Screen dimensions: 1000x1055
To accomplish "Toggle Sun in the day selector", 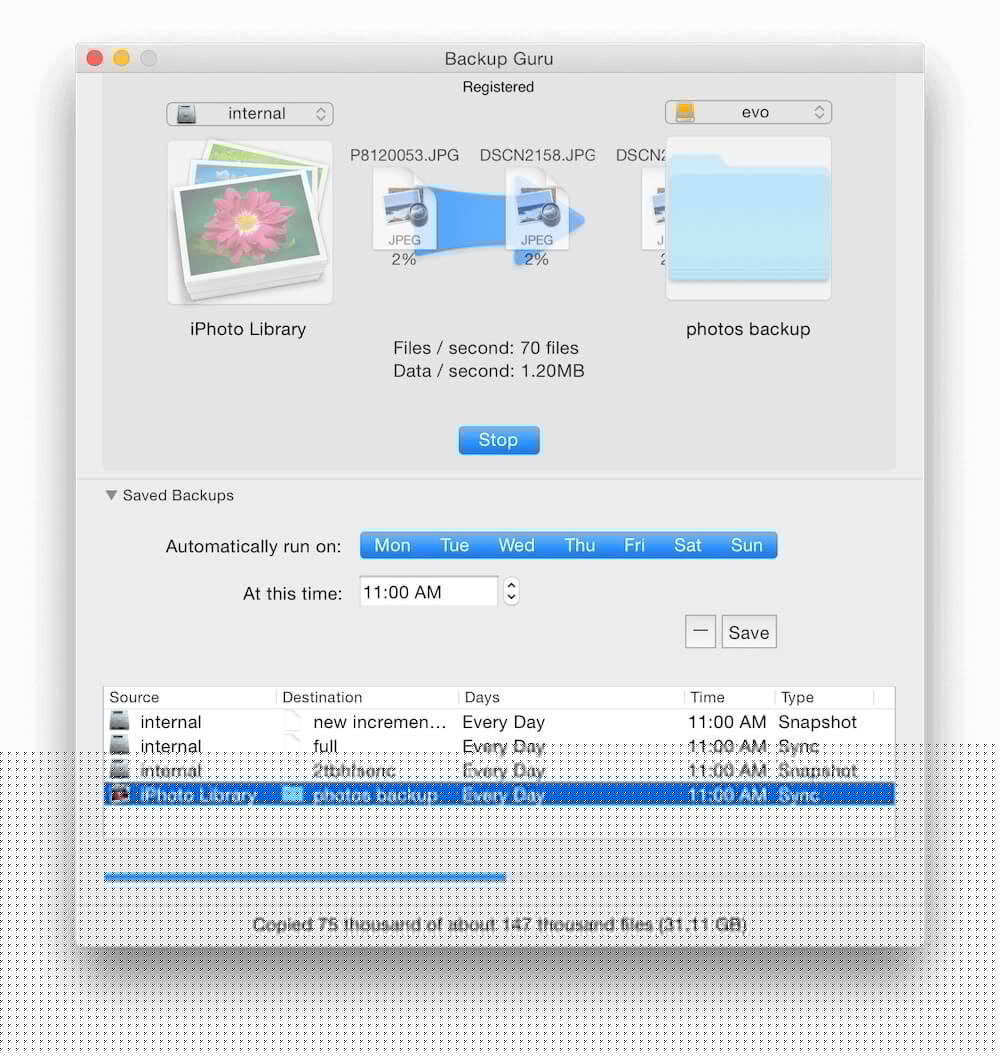I will [x=746, y=545].
